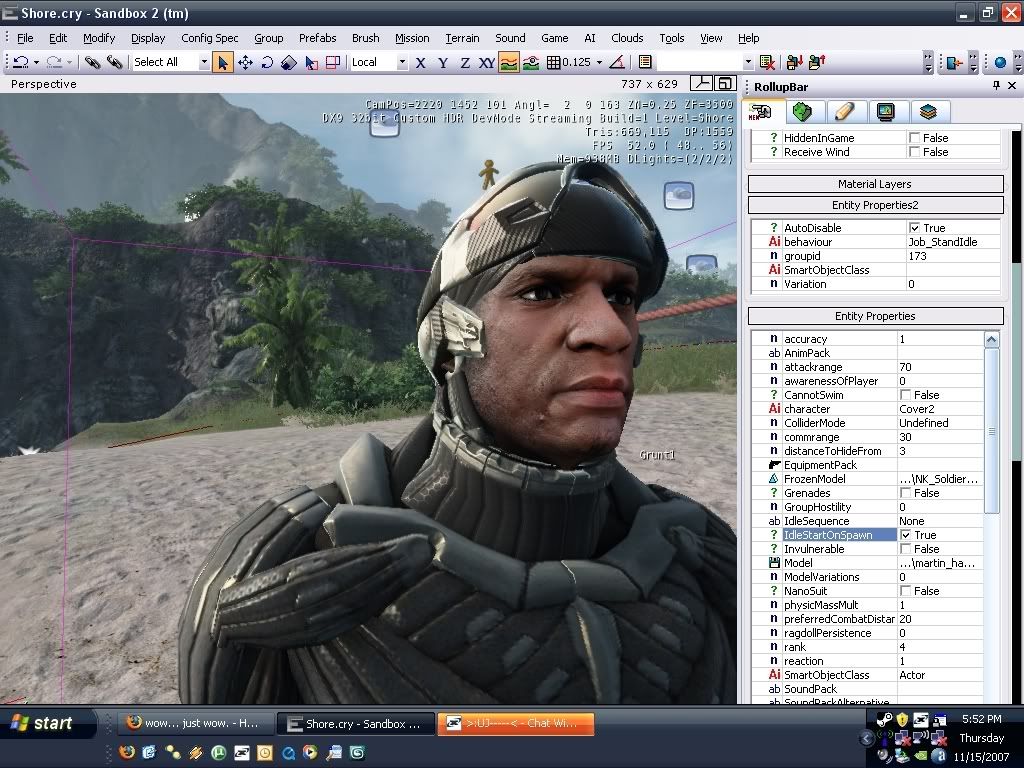The width and height of the screenshot is (1024, 768).
Task: Click the Load Selected Objects icon
Action: [x=817, y=62]
